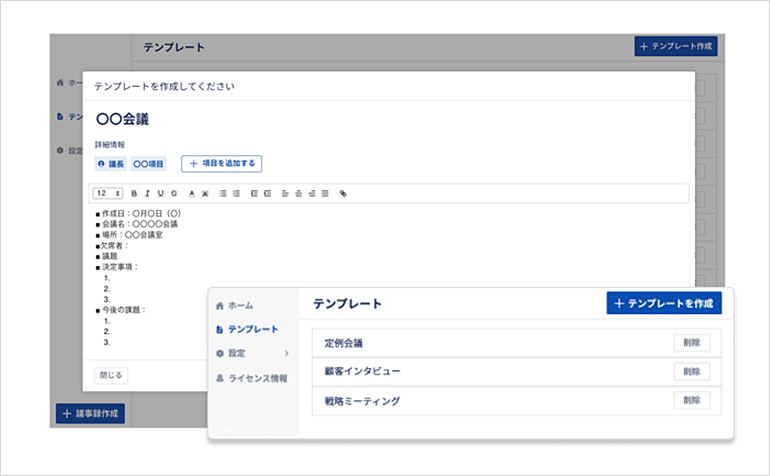Viewport: 770px width, 476px height.
Task: Justify text alignment
Action: pos(325,194)
